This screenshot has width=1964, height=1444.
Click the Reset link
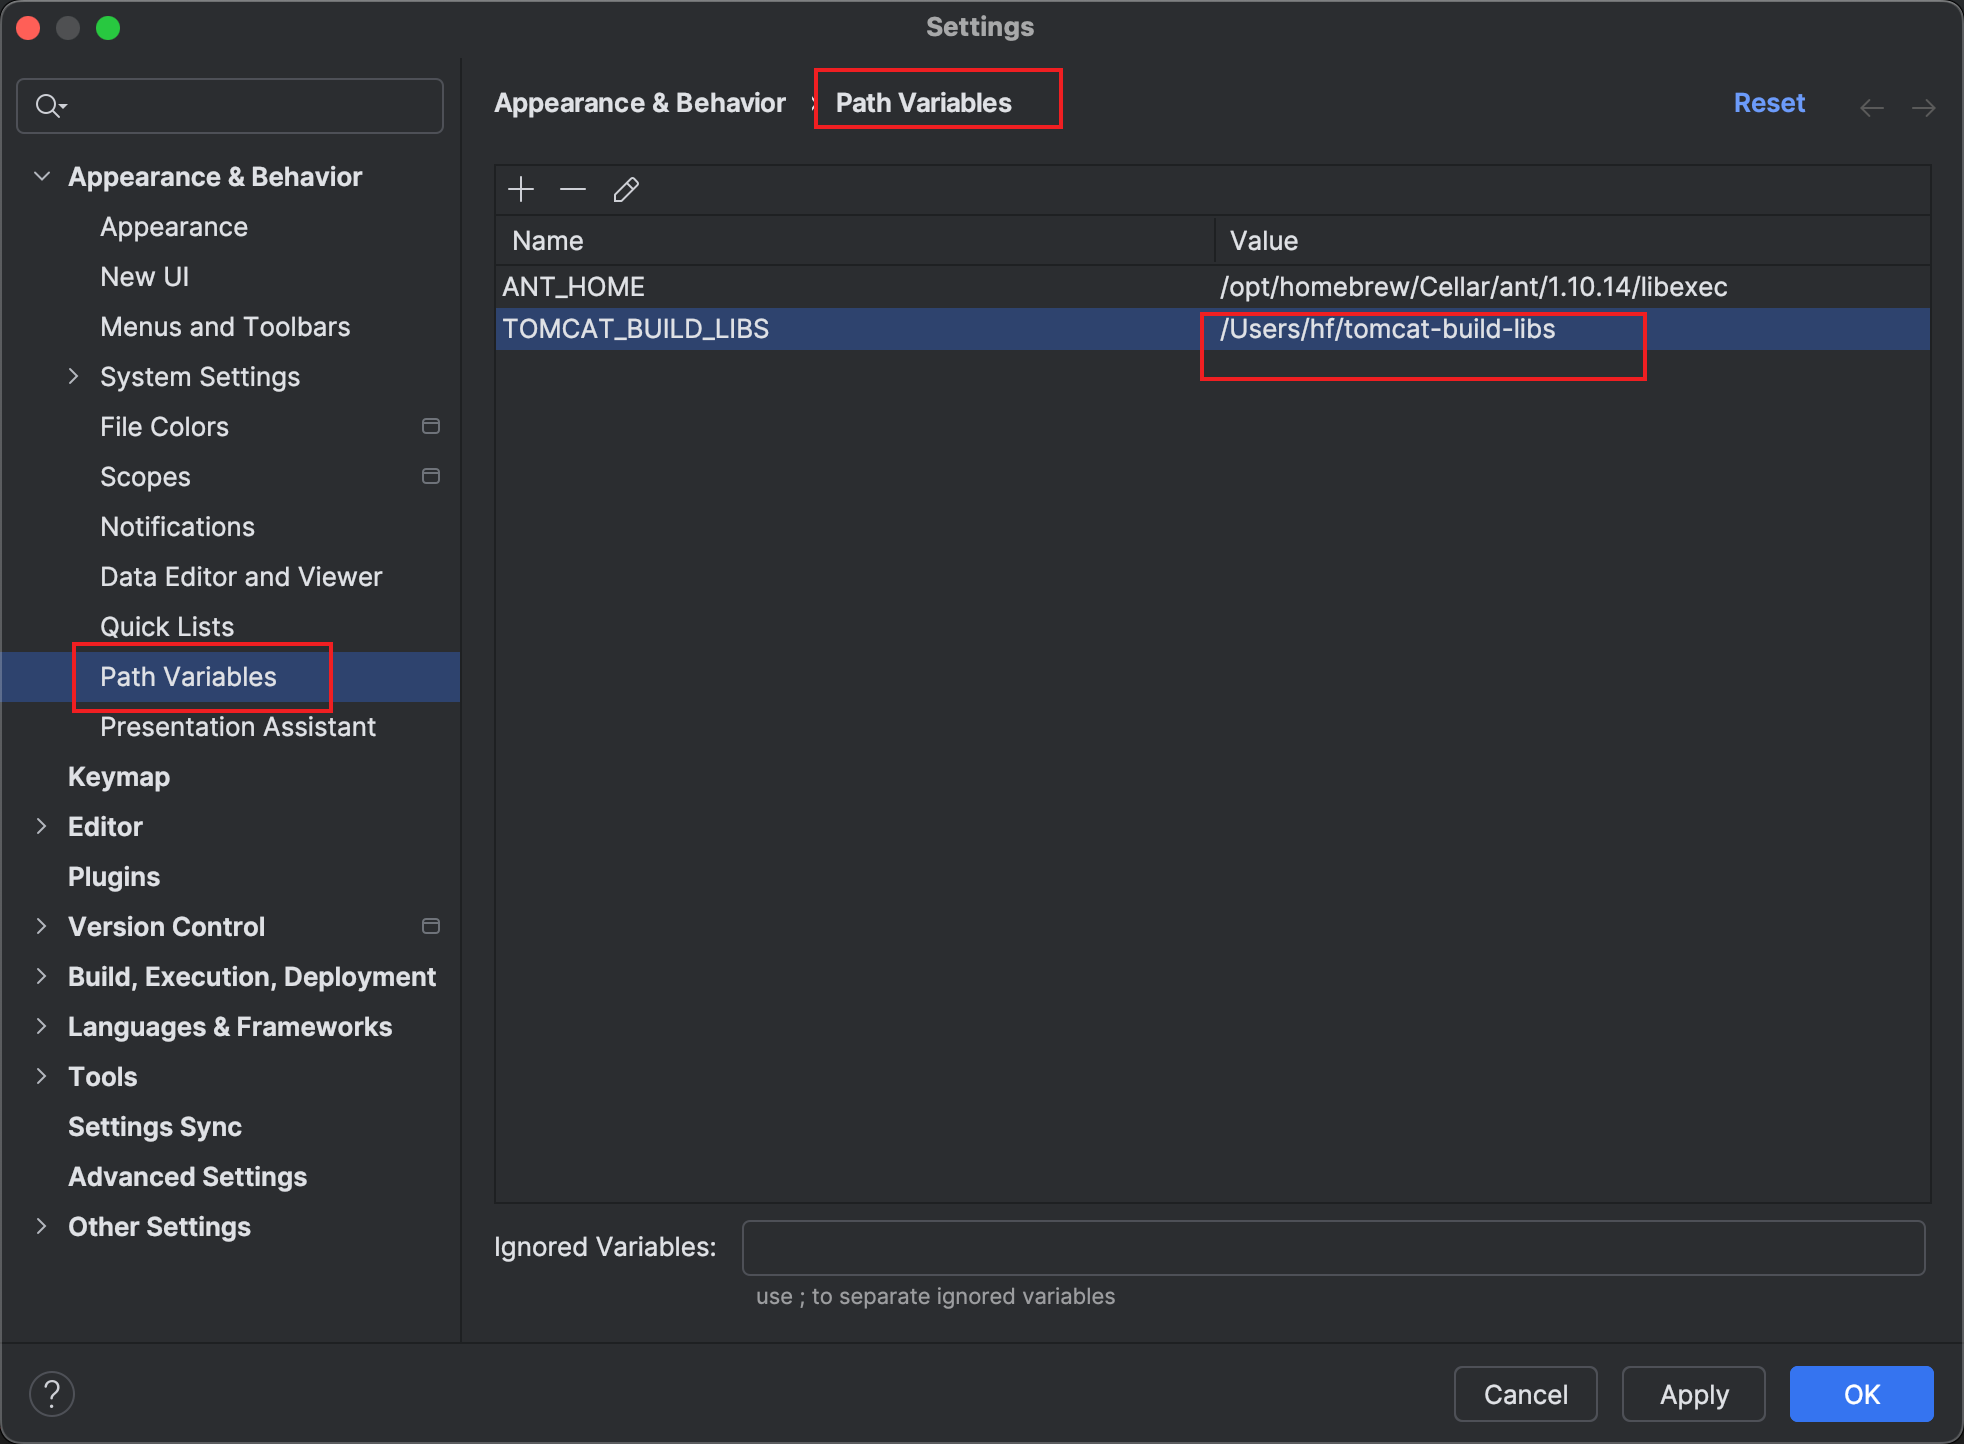click(x=1768, y=103)
